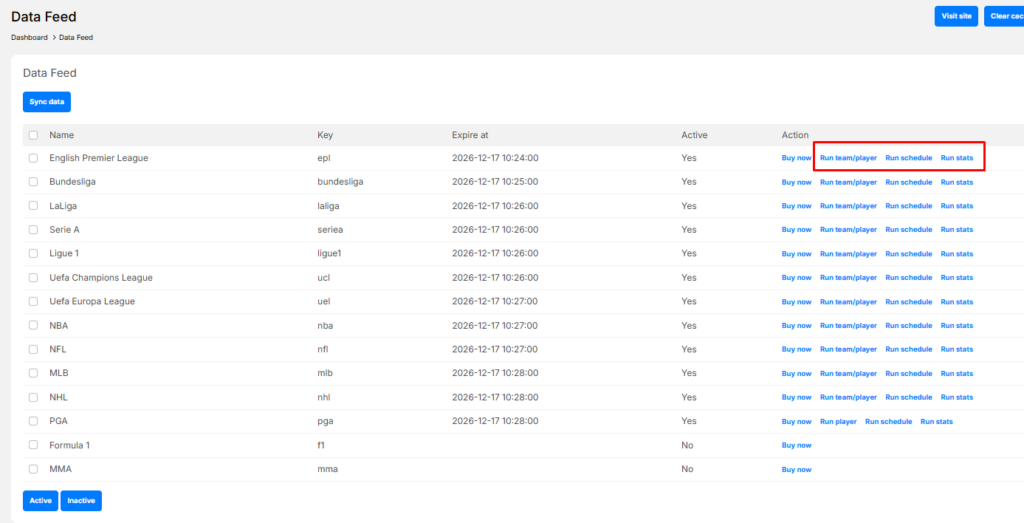Click Buy now for Serie A

pyautogui.click(x=796, y=230)
